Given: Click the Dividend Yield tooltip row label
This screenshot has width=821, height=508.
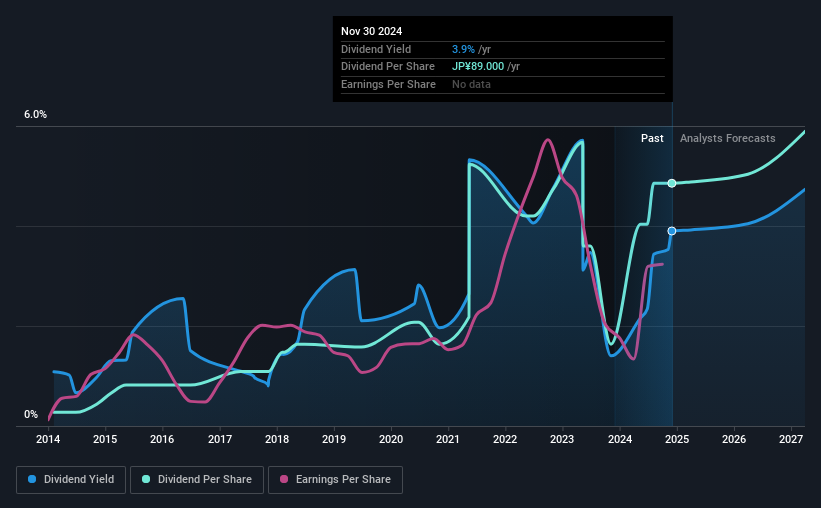Looking at the screenshot, I should [x=376, y=49].
